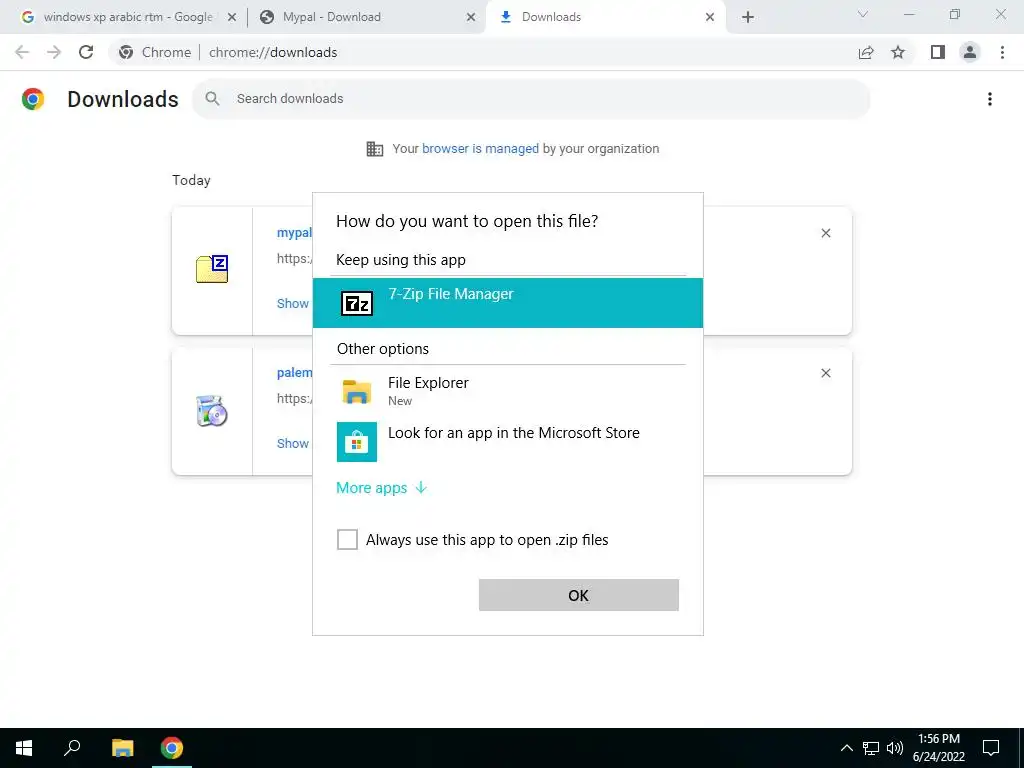Open the taskbar clock and date
The width and height of the screenshot is (1024, 768).
pyautogui.click(x=938, y=748)
